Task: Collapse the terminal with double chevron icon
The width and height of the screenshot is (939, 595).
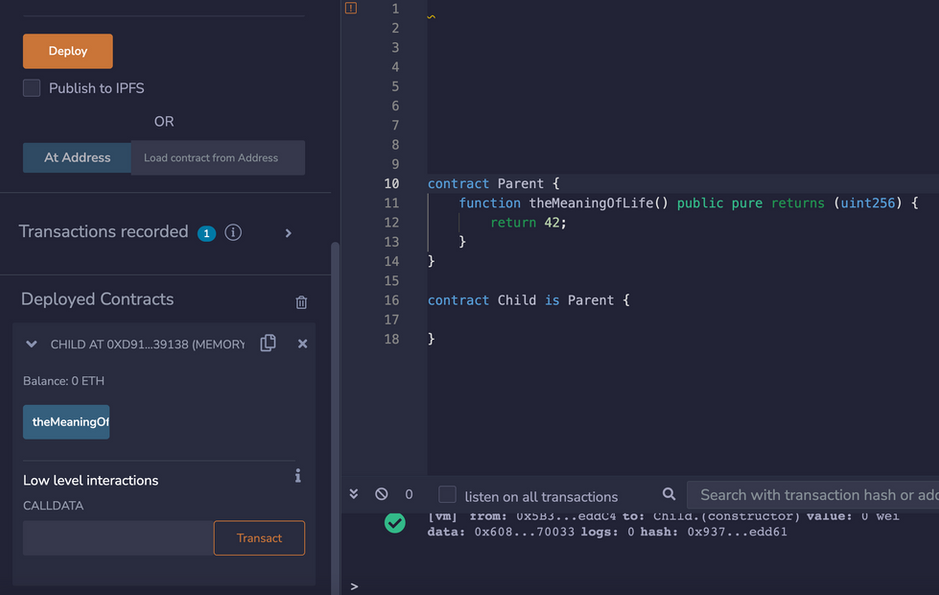Action: click(x=354, y=494)
